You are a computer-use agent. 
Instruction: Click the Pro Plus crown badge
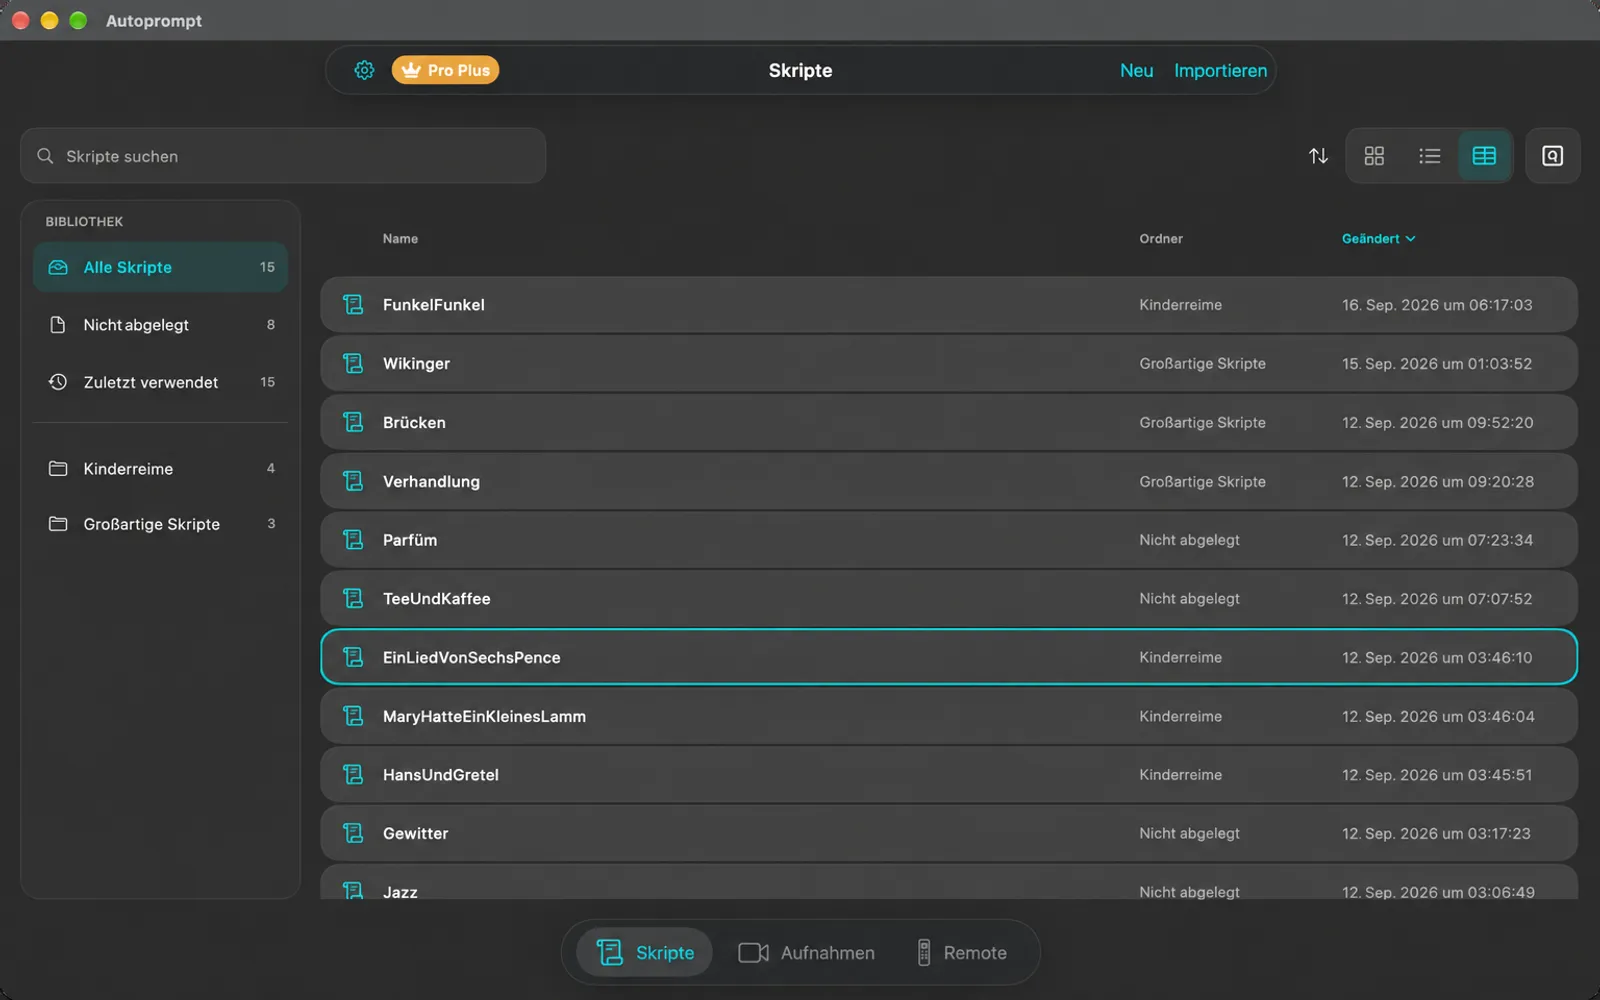445,70
